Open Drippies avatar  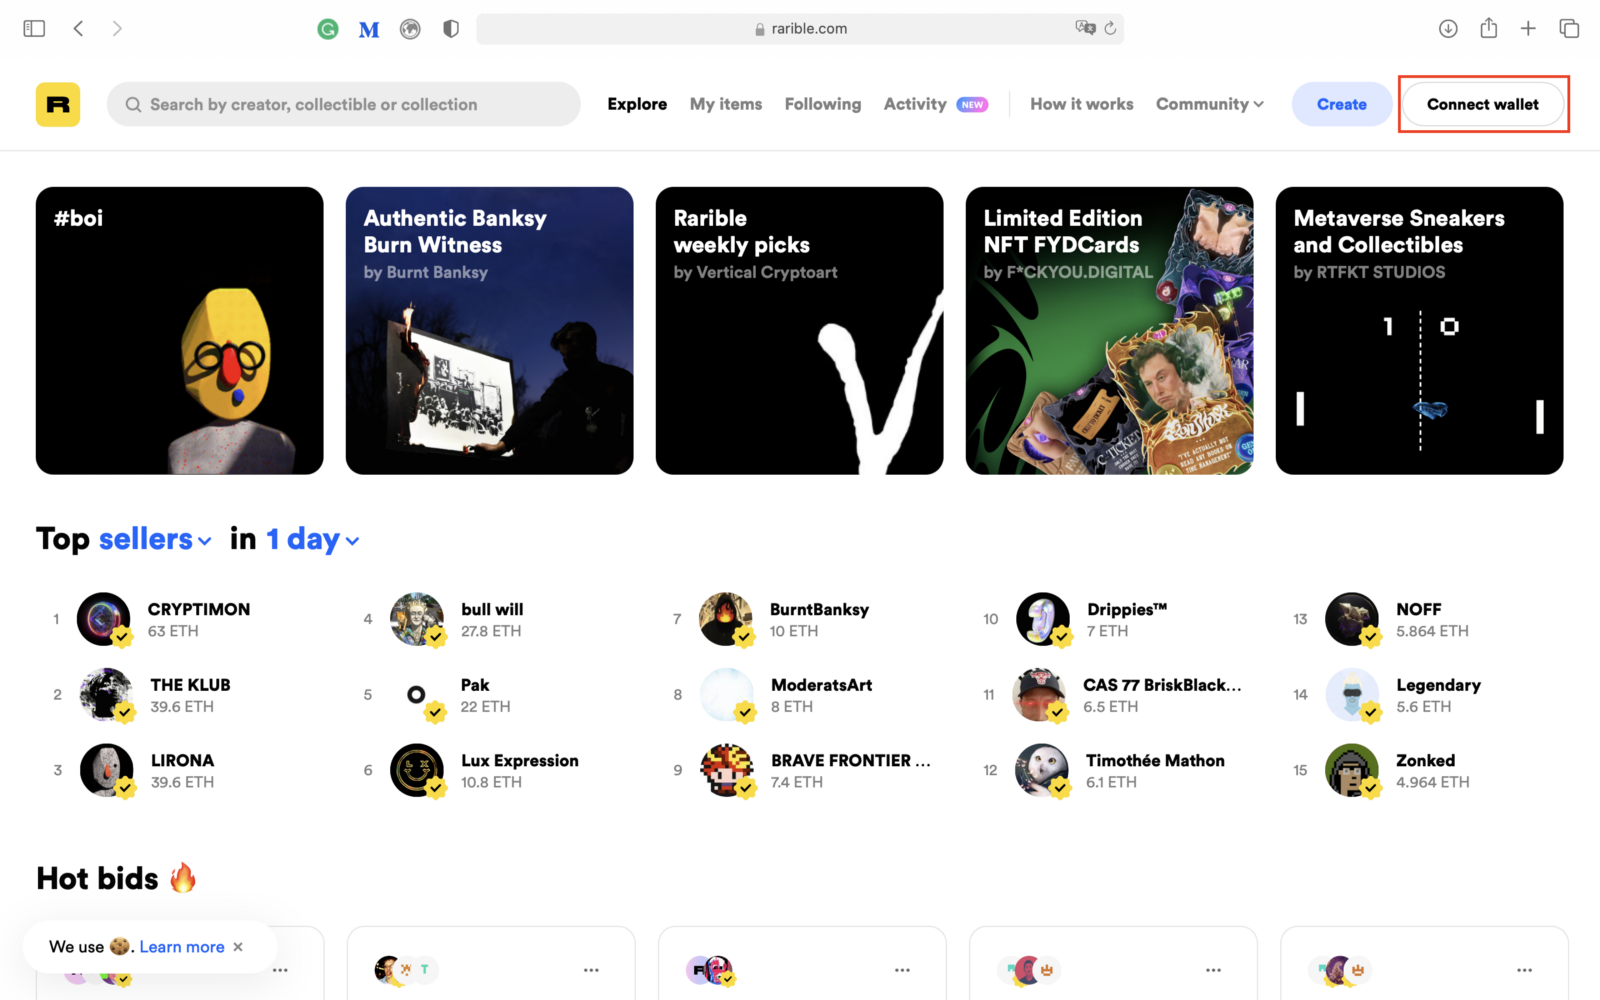(1043, 619)
